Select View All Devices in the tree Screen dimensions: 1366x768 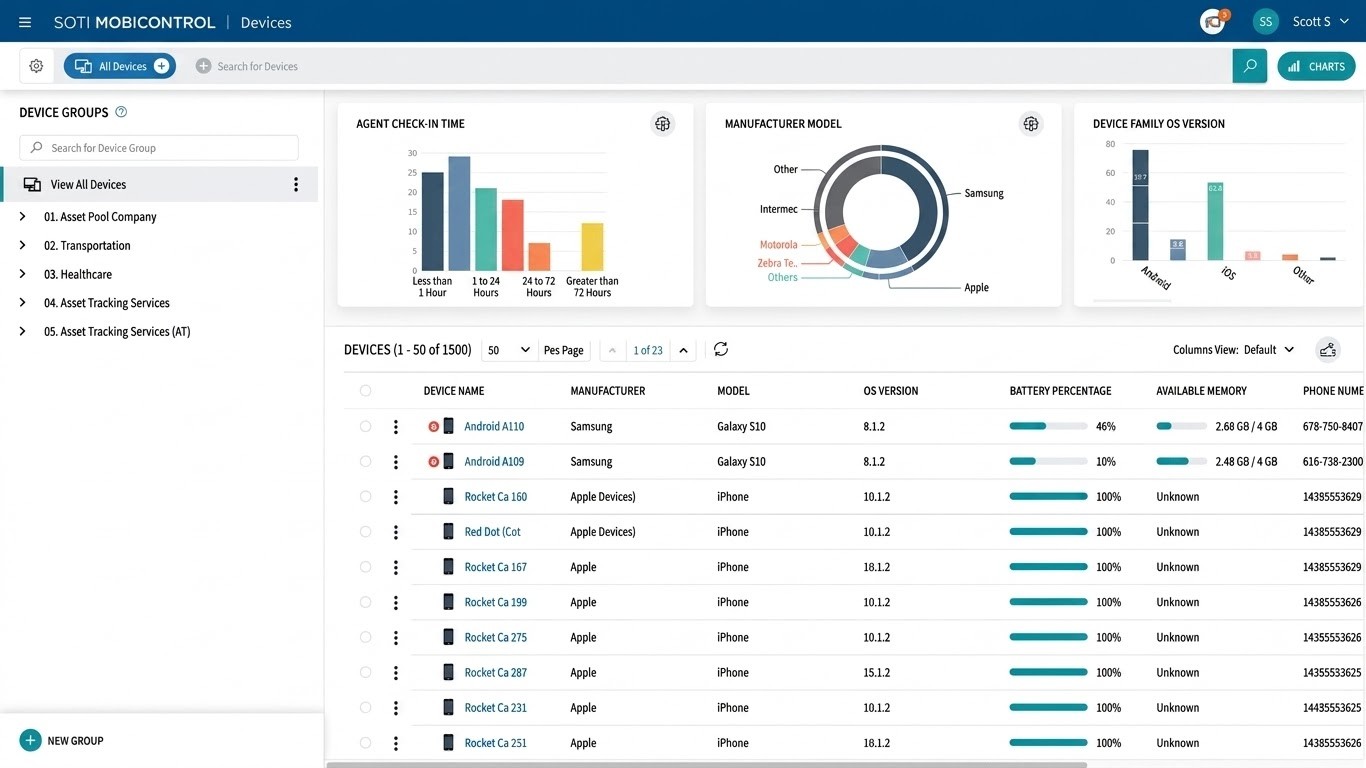(x=160, y=184)
